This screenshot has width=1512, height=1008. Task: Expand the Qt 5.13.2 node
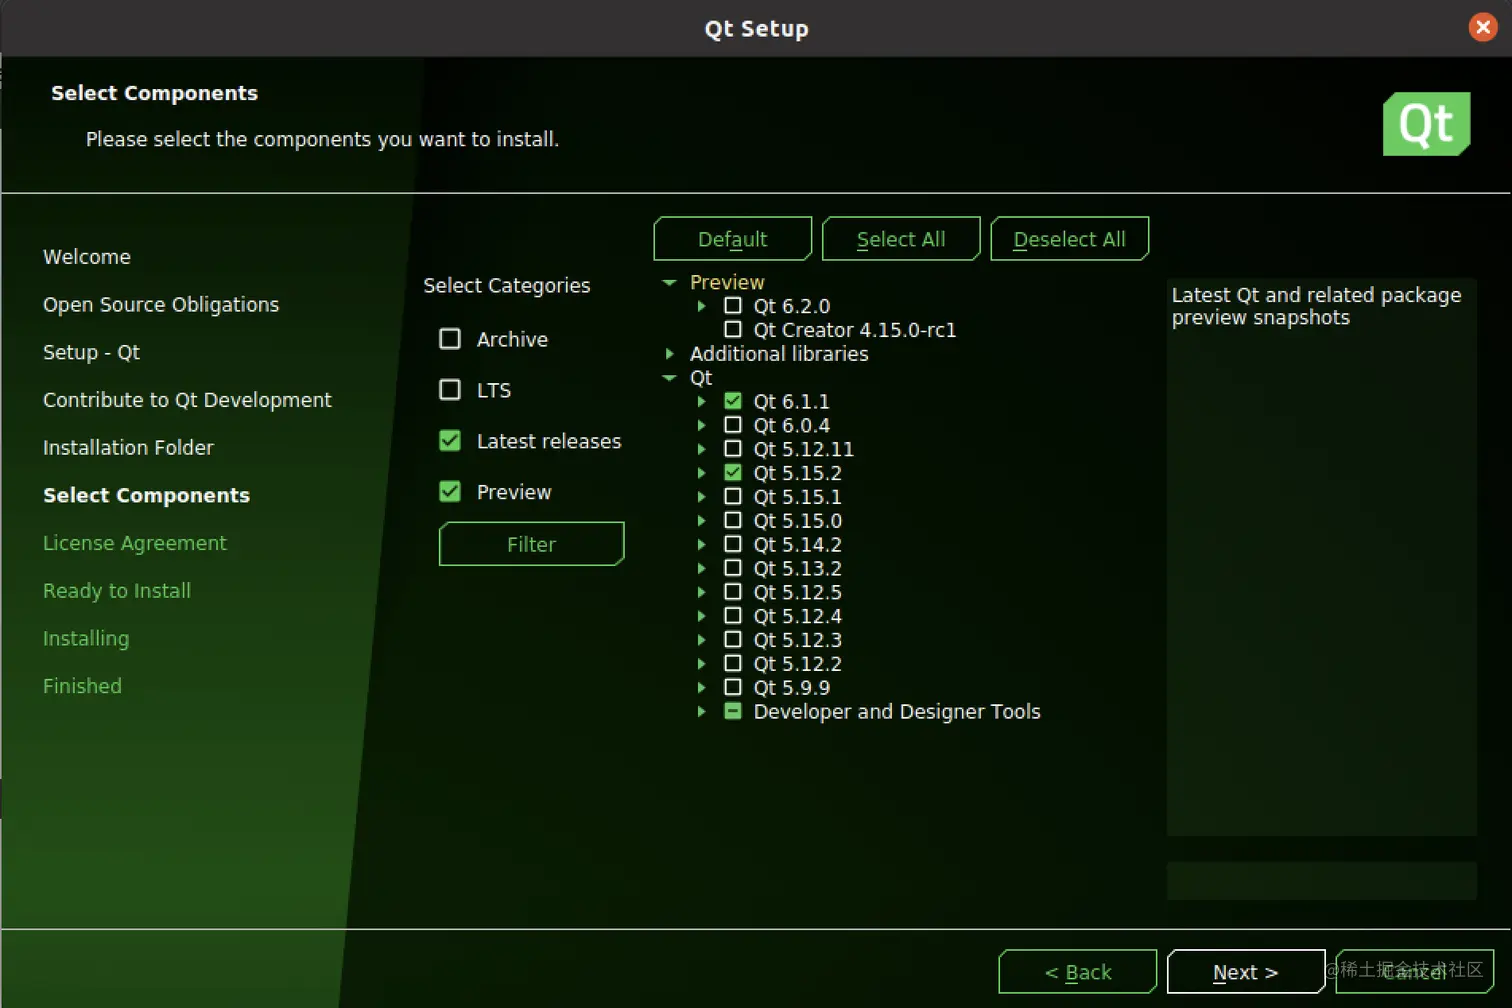click(x=701, y=568)
